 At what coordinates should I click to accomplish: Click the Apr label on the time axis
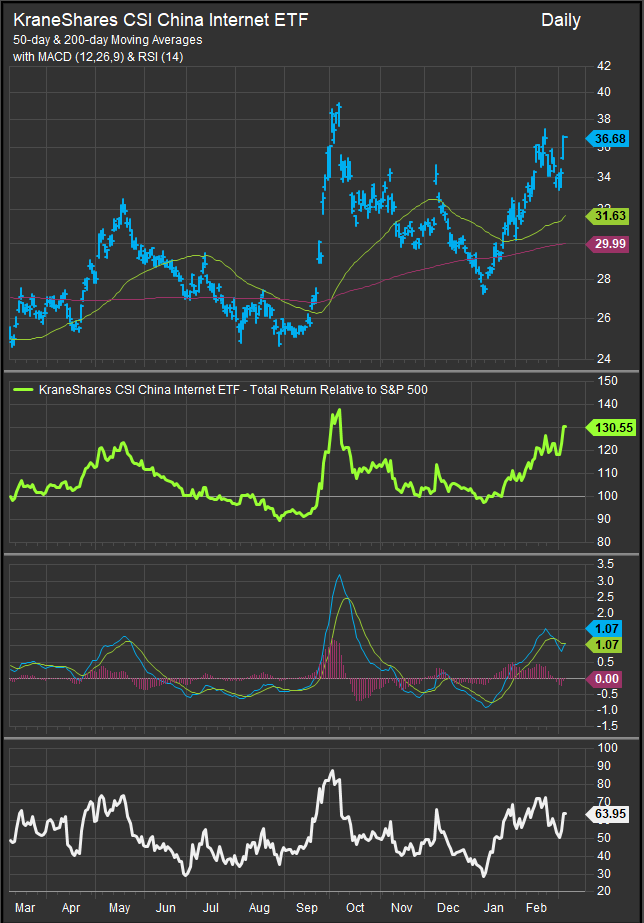pos(71,908)
